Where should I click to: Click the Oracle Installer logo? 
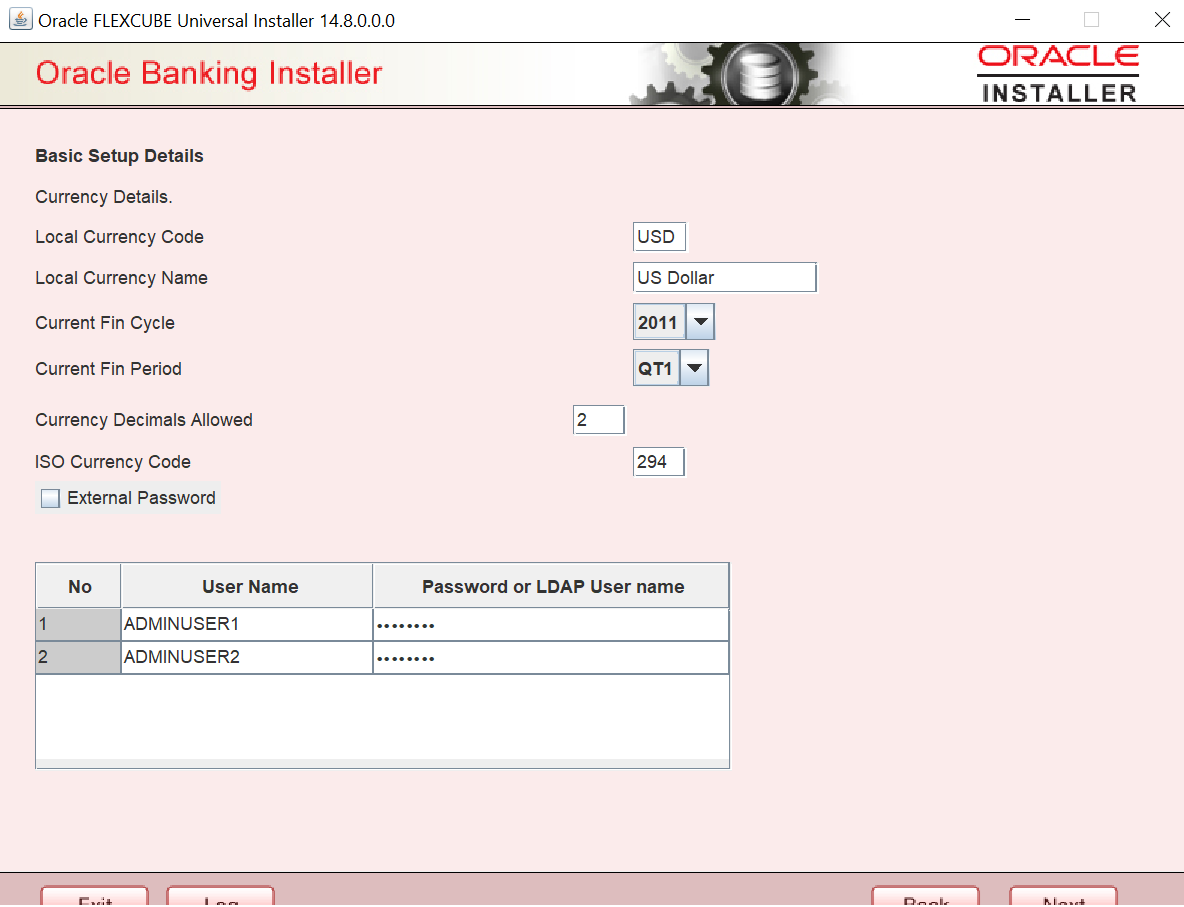pyautogui.click(x=1059, y=74)
